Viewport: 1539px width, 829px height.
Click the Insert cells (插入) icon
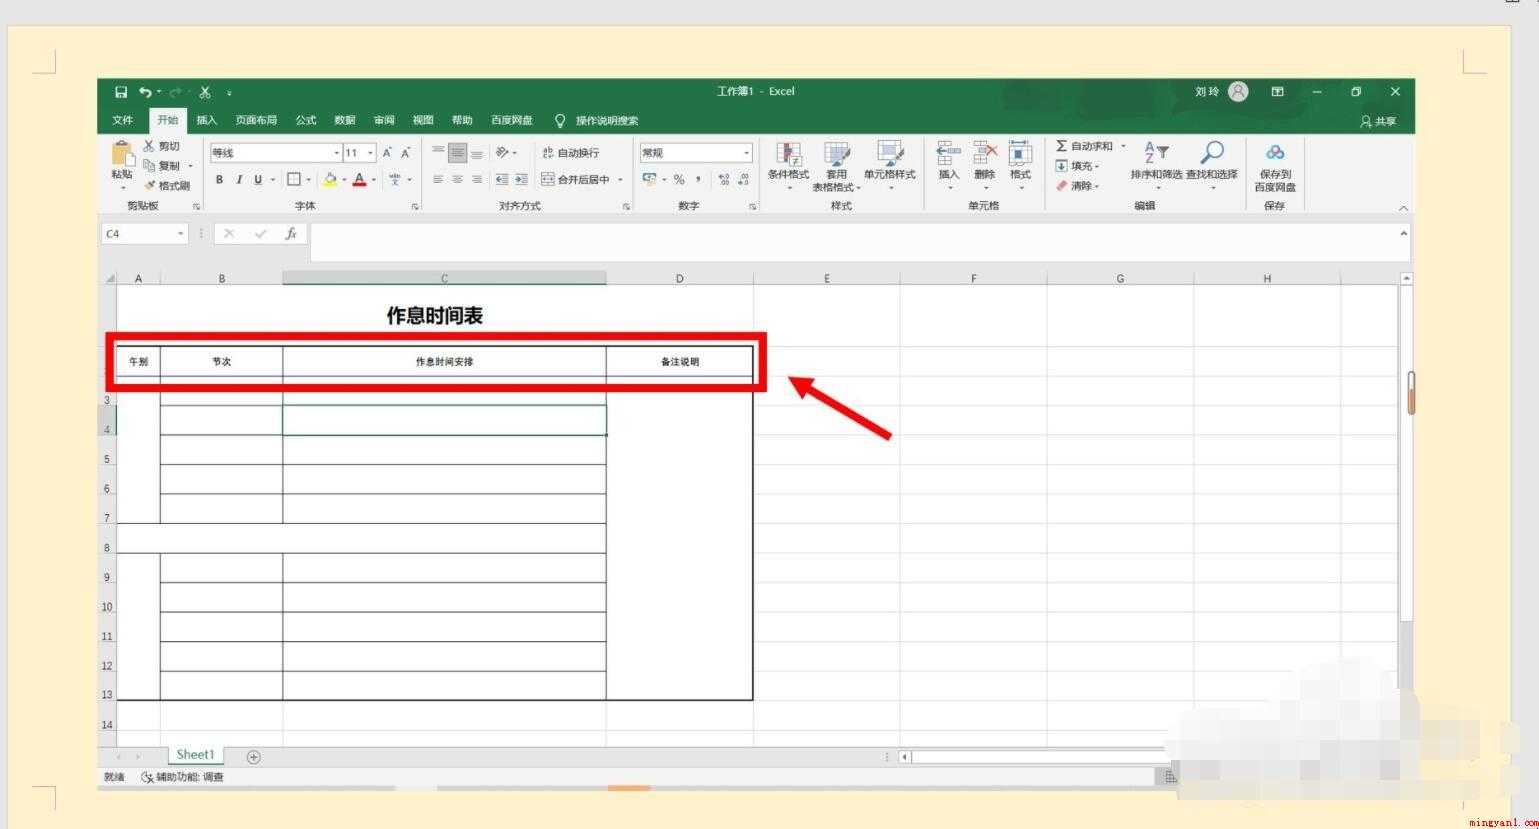(948, 153)
